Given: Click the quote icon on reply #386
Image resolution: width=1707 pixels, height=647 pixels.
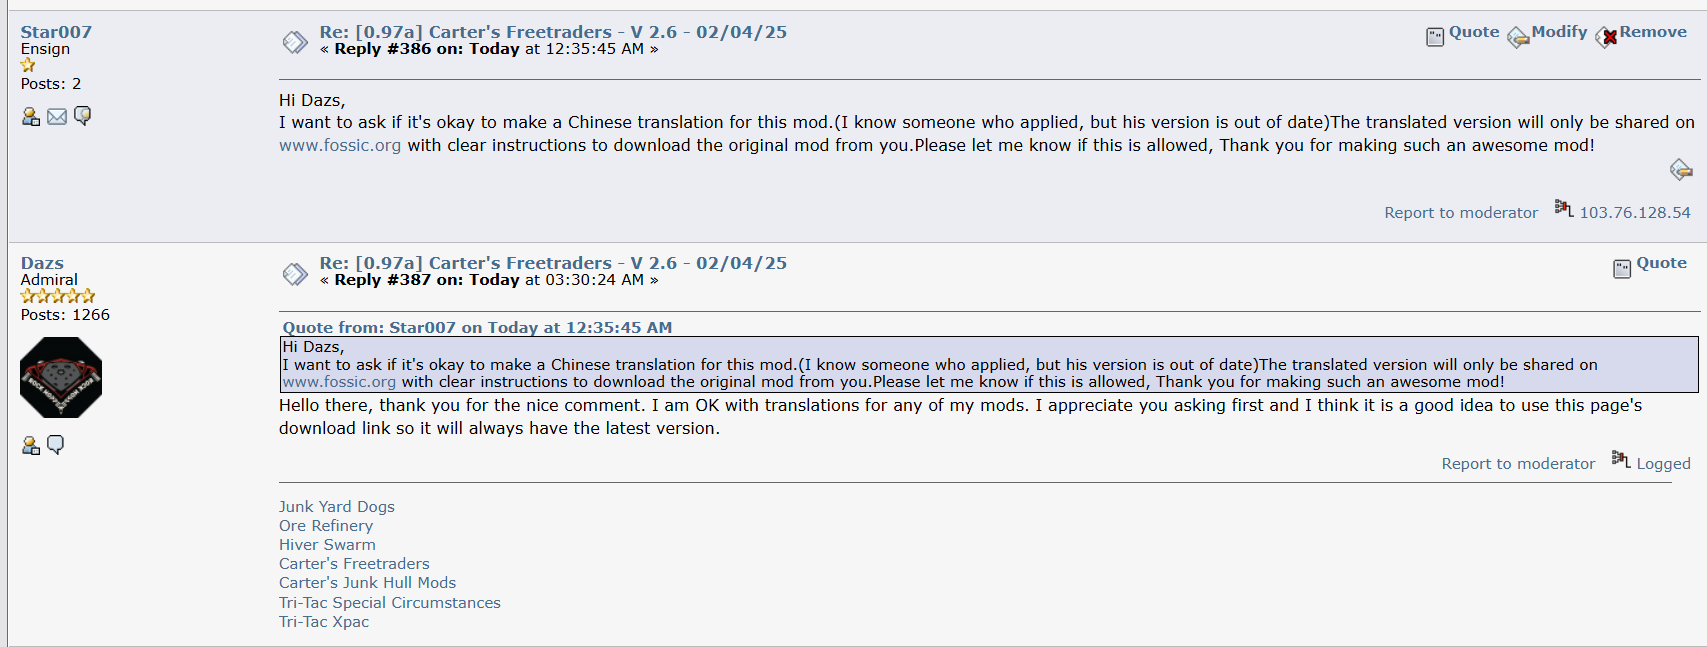Looking at the screenshot, I should (1435, 37).
